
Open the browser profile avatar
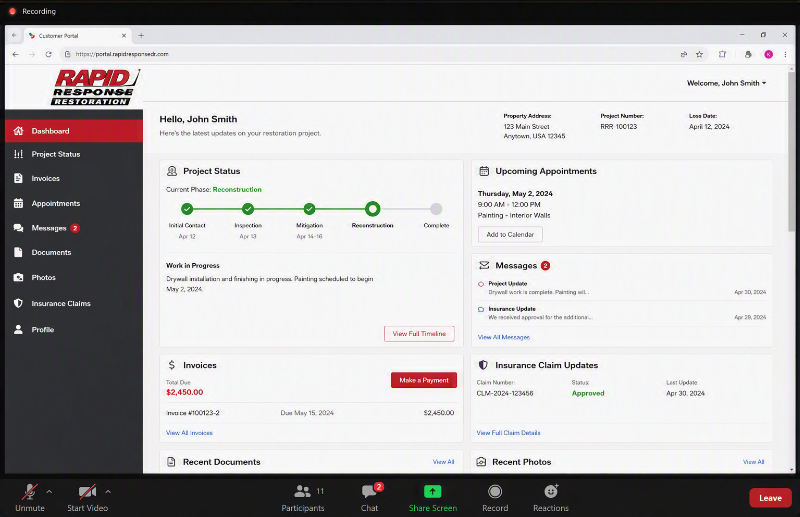tap(768, 54)
